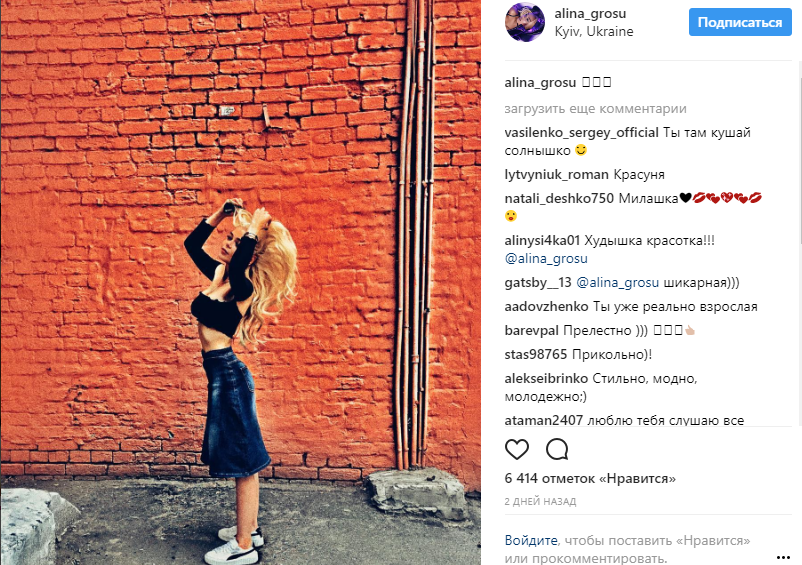Open the three-dots more options menu
The image size is (802, 565).
pyautogui.click(x=783, y=557)
